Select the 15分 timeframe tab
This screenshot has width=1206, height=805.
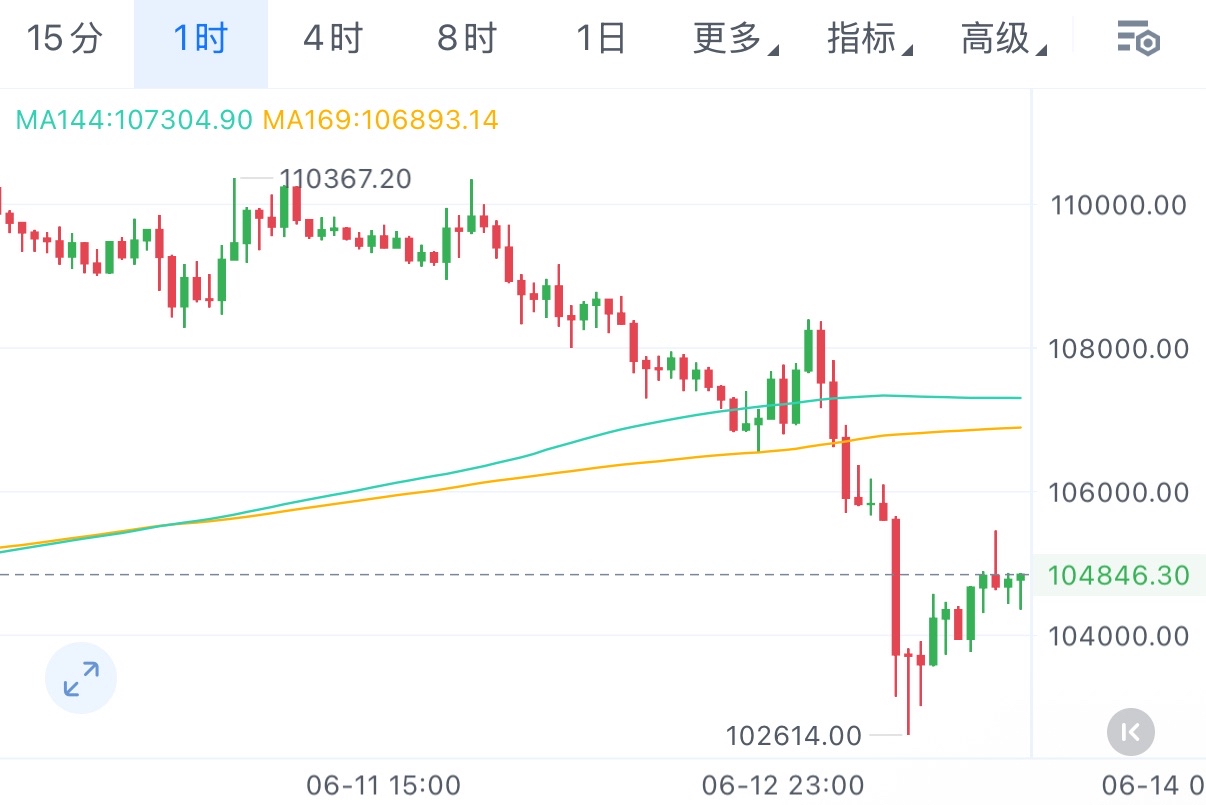tap(65, 39)
